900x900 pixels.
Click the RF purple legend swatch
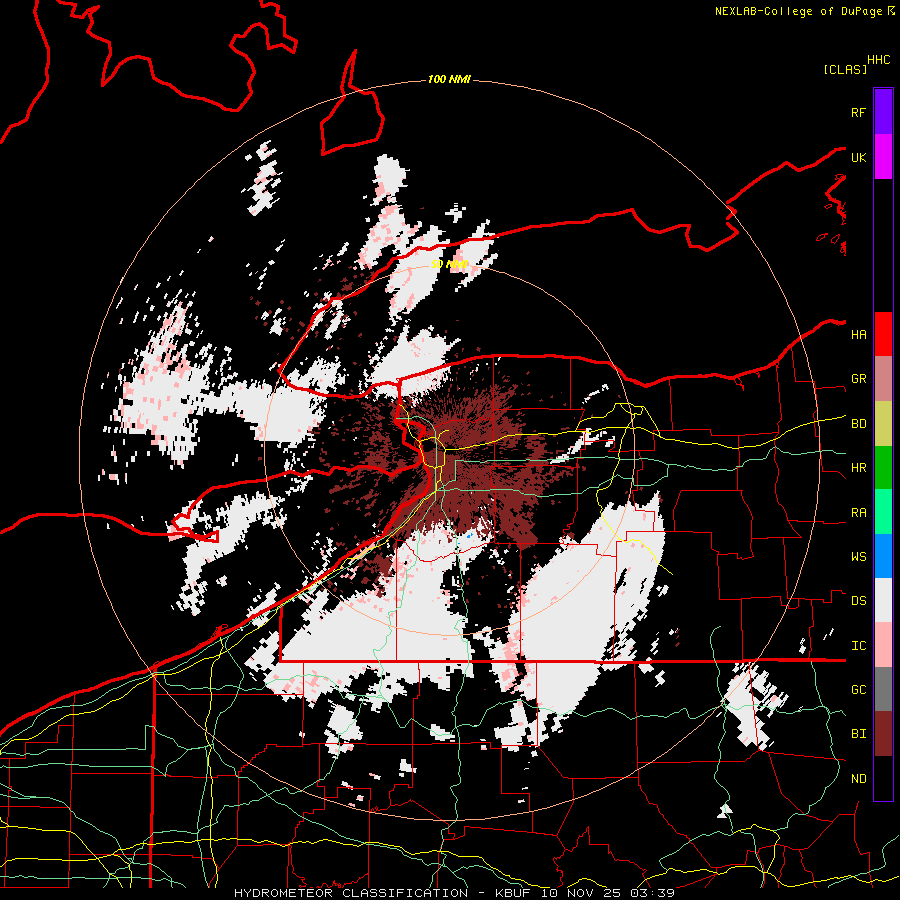coord(883,112)
